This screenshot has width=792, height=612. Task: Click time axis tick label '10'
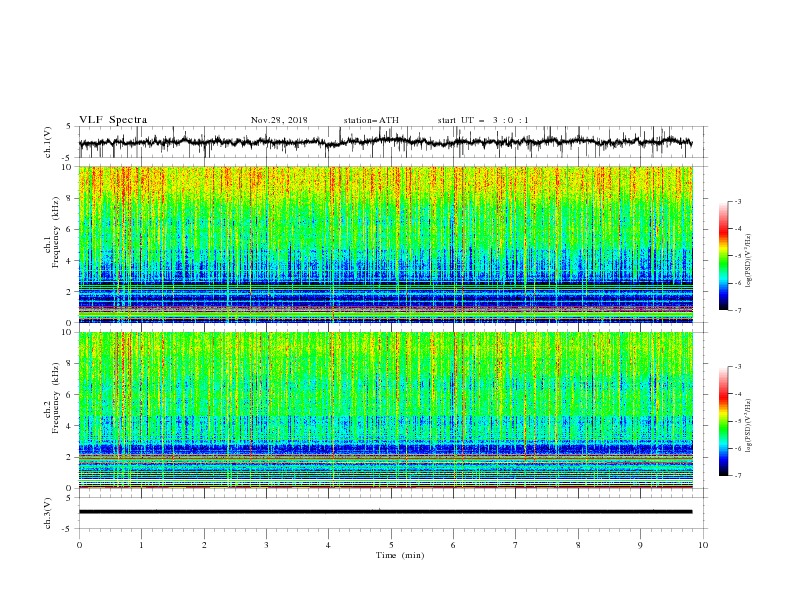[x=703, y=545]
